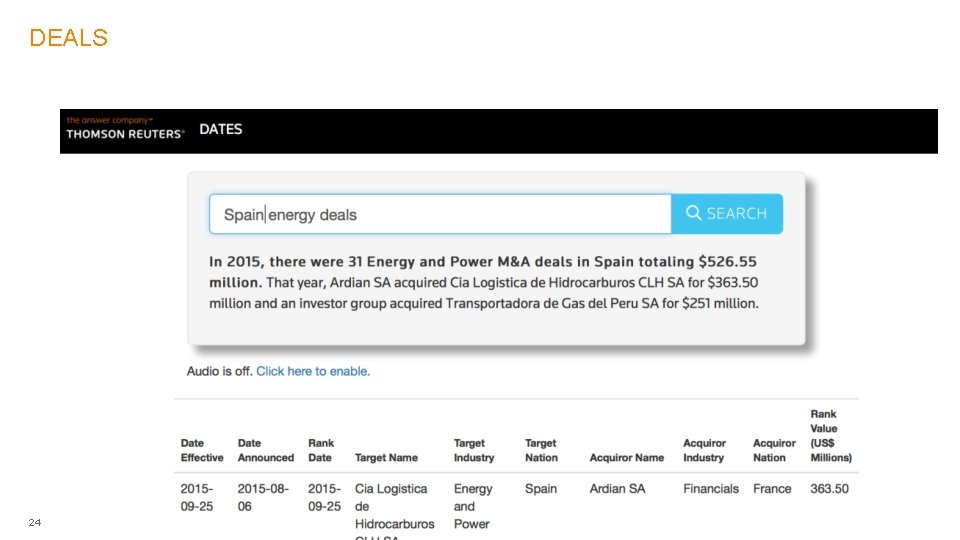
Task: Select the Target Name column header
Action: point(386,457)
